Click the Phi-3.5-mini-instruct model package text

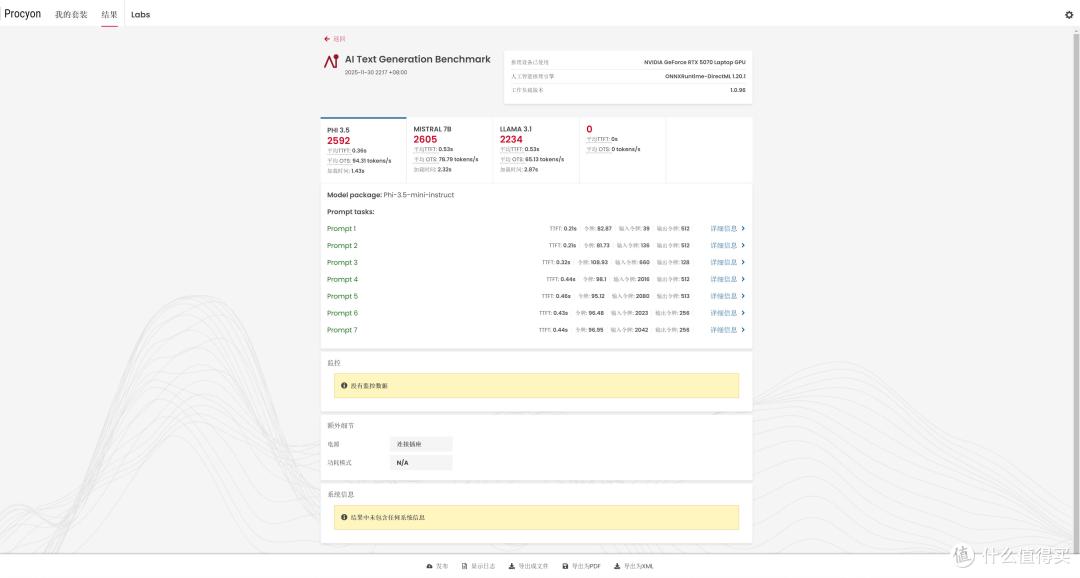pyautogui.click(x=419, y=195)
